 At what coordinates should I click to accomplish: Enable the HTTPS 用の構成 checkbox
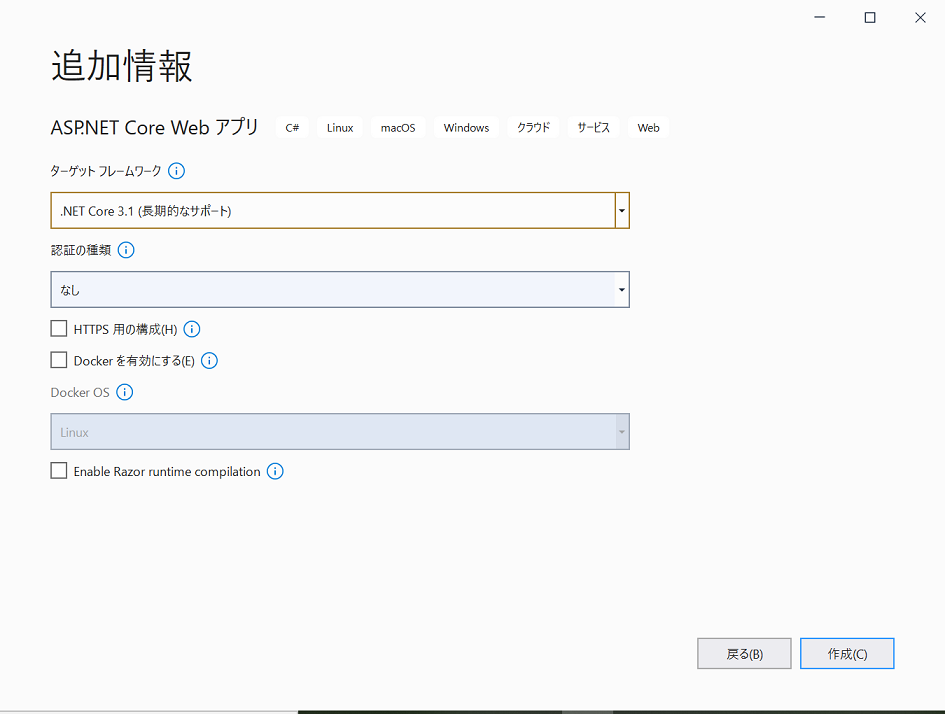[x=58, y=328]
